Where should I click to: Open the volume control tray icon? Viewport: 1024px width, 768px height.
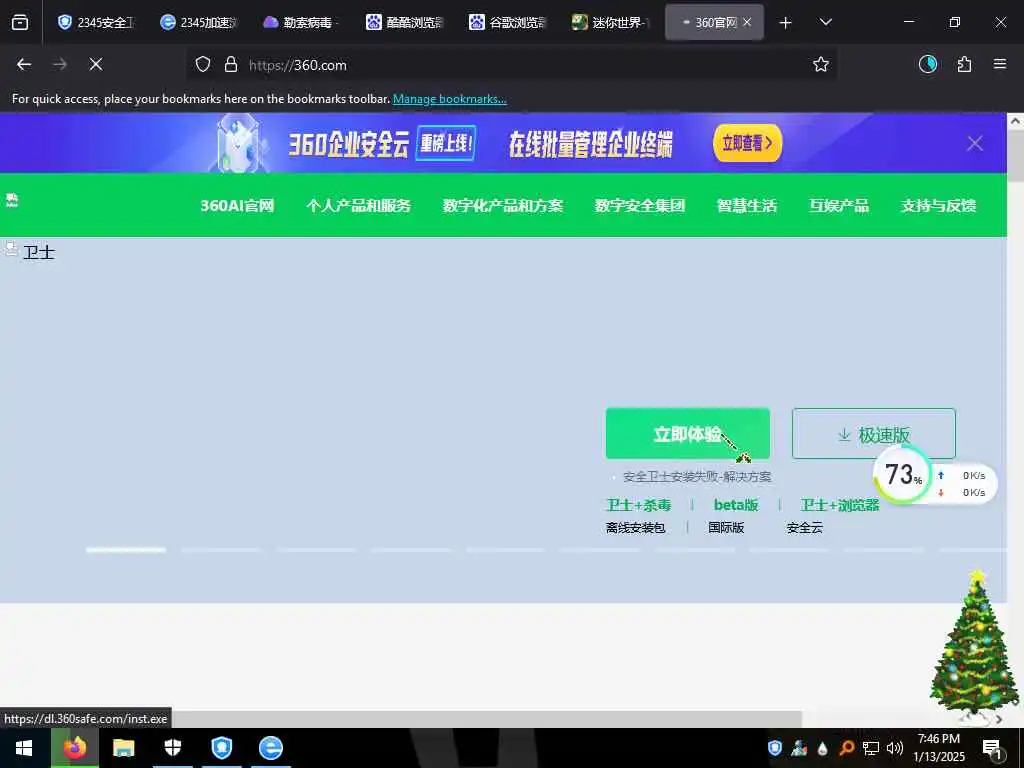[895, 748]
